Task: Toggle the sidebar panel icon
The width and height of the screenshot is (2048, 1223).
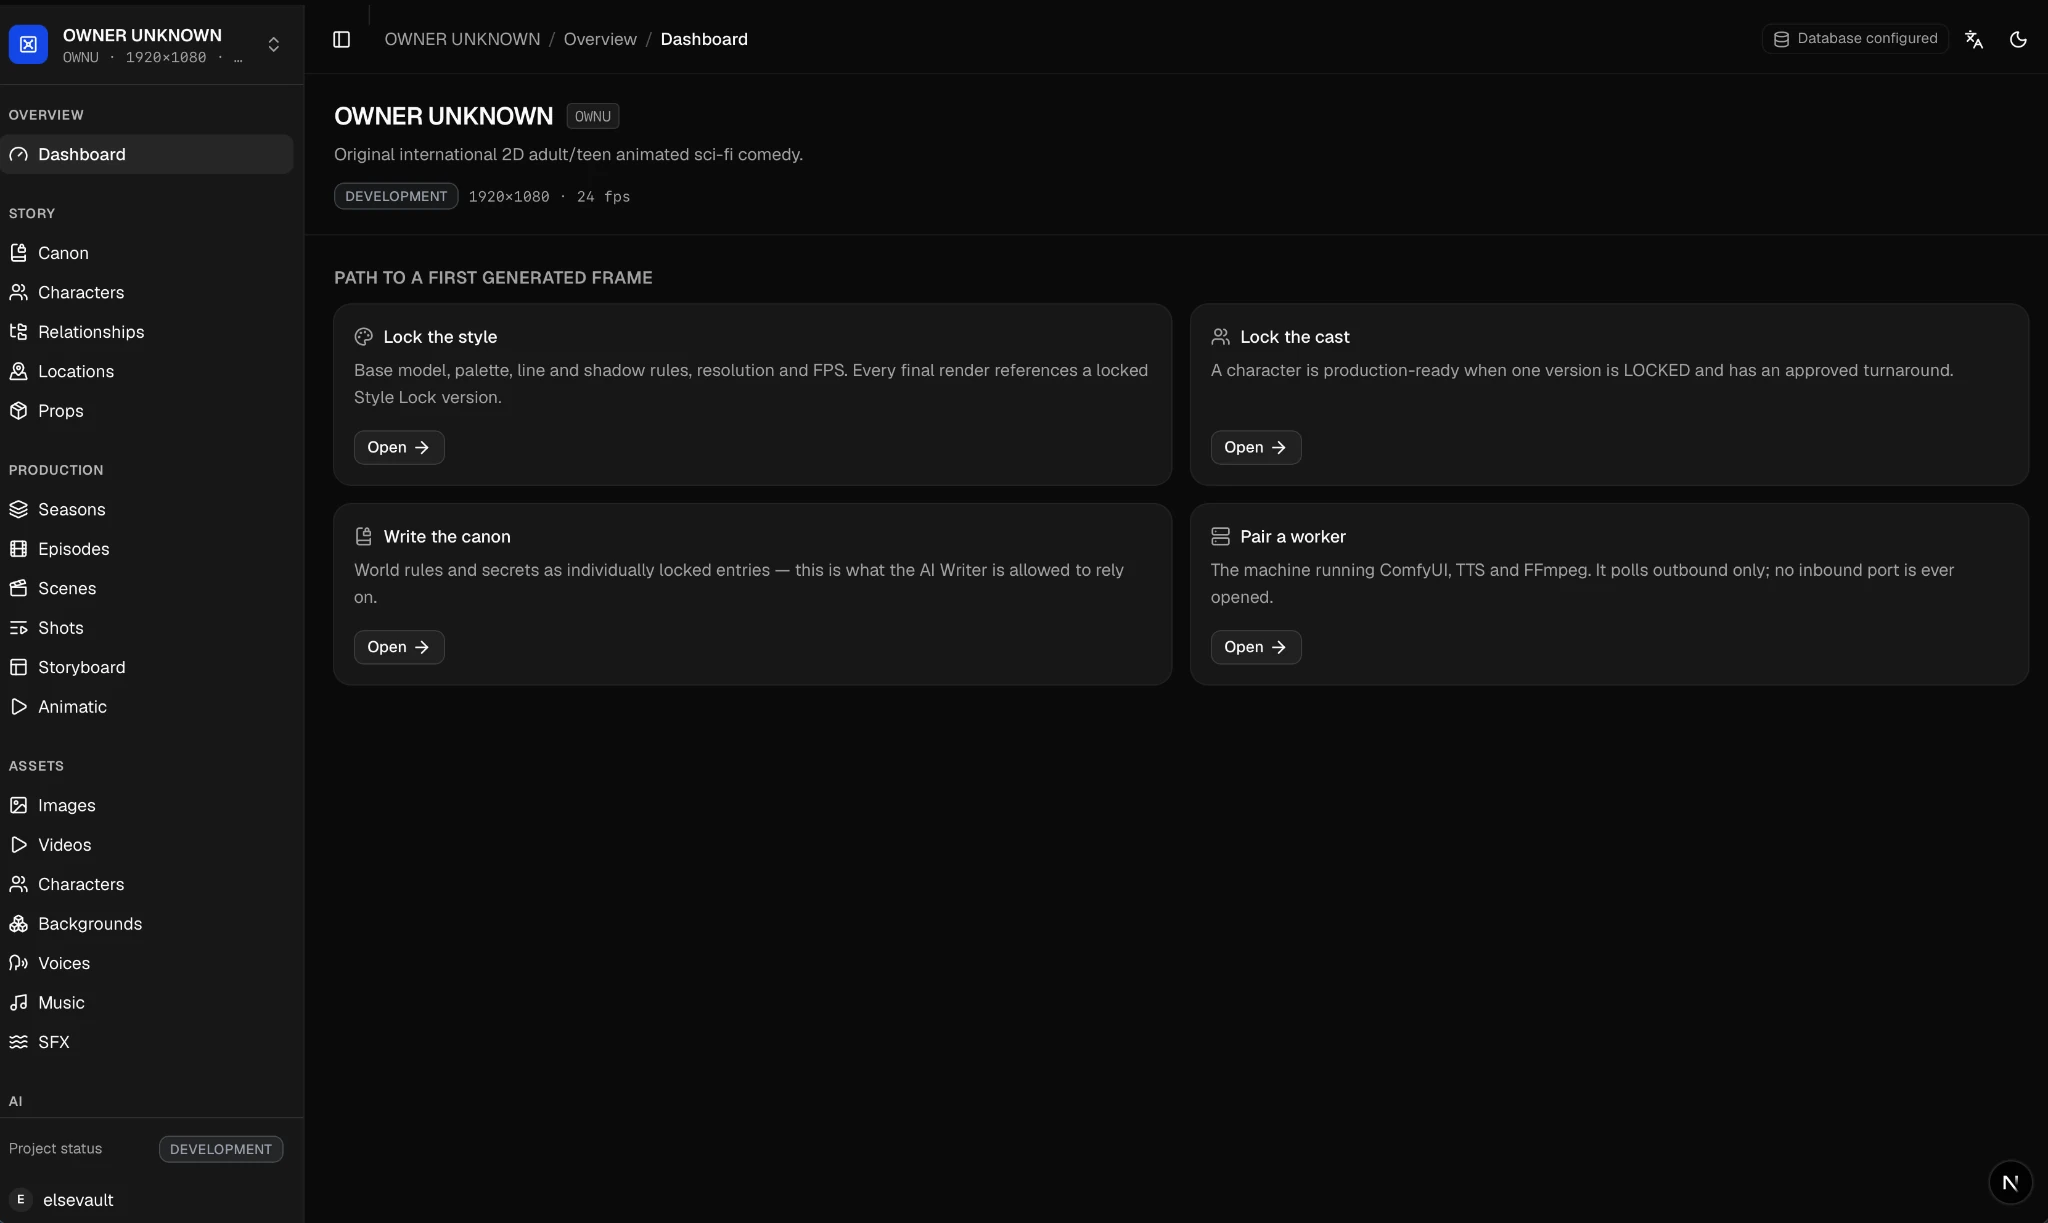Action: point(341,39)
